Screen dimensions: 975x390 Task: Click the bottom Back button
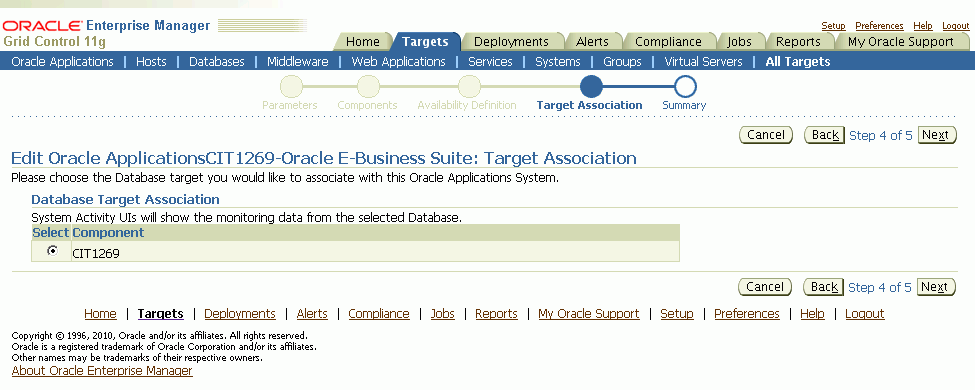pyautogui.click(x=824, y=287)
